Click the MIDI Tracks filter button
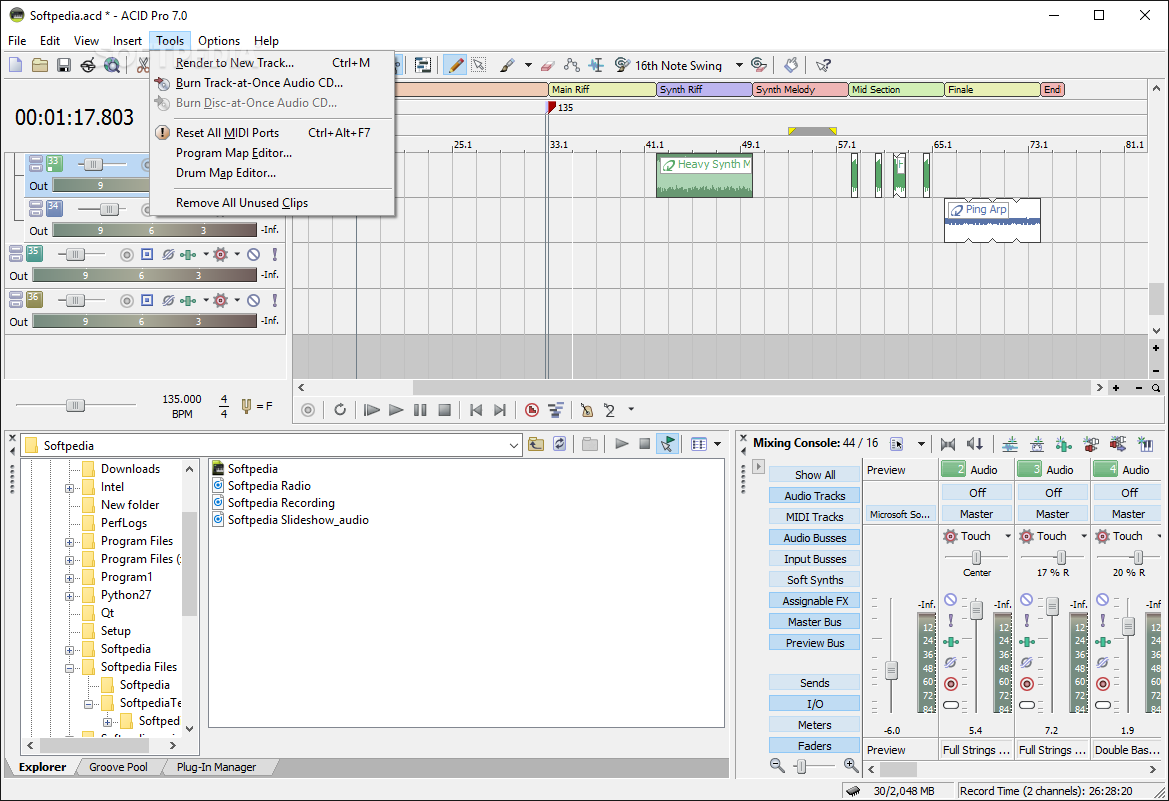1169x801 pixels. [814, 517]
